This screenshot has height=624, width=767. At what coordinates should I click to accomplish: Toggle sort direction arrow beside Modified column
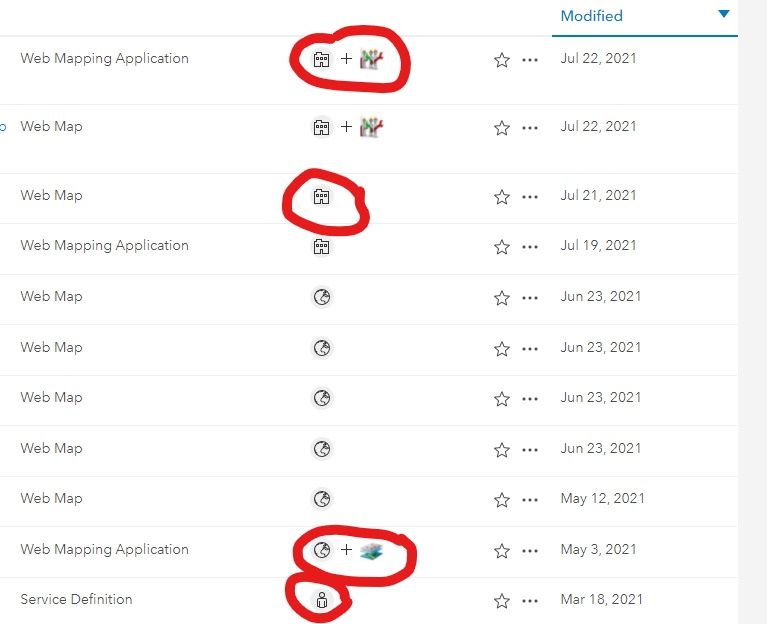pyautogui.click(x=724, y=15)
